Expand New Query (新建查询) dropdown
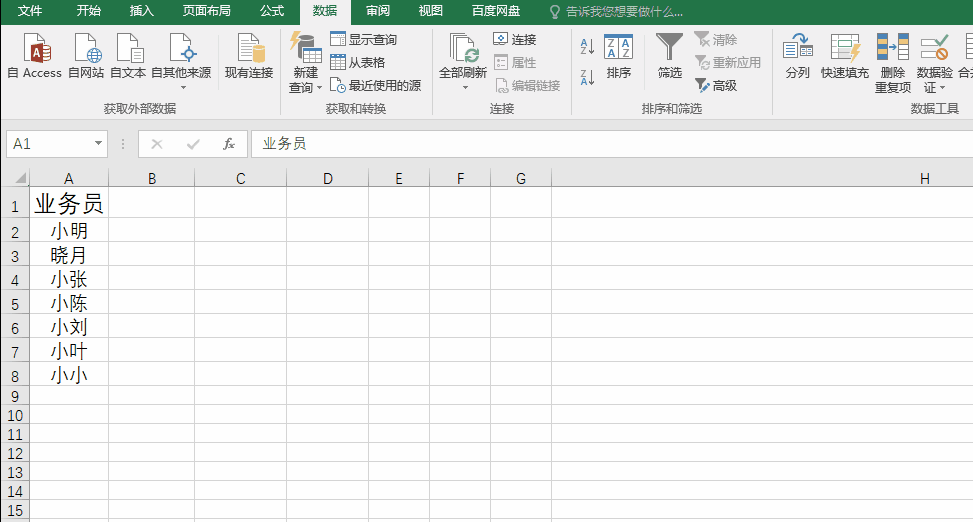 pos(320,88)
